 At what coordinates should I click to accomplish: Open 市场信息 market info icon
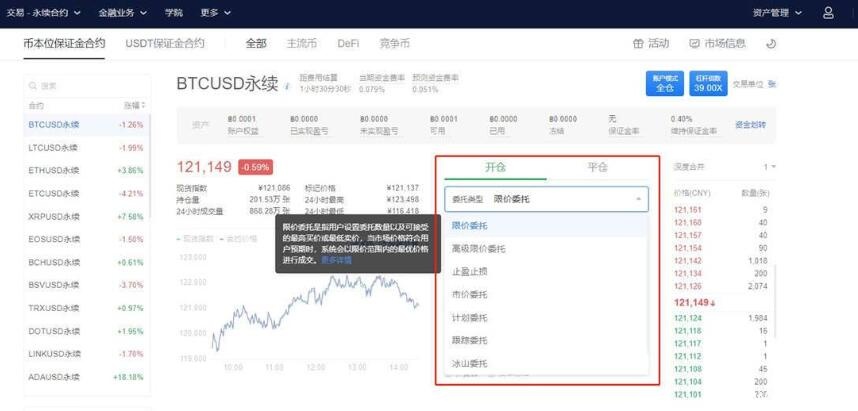(x=695, y=44)
